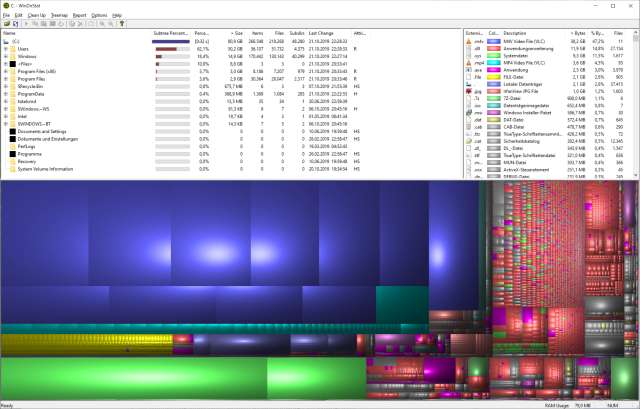
Task: Open the Clean Up menu
Action: [35, 16]
